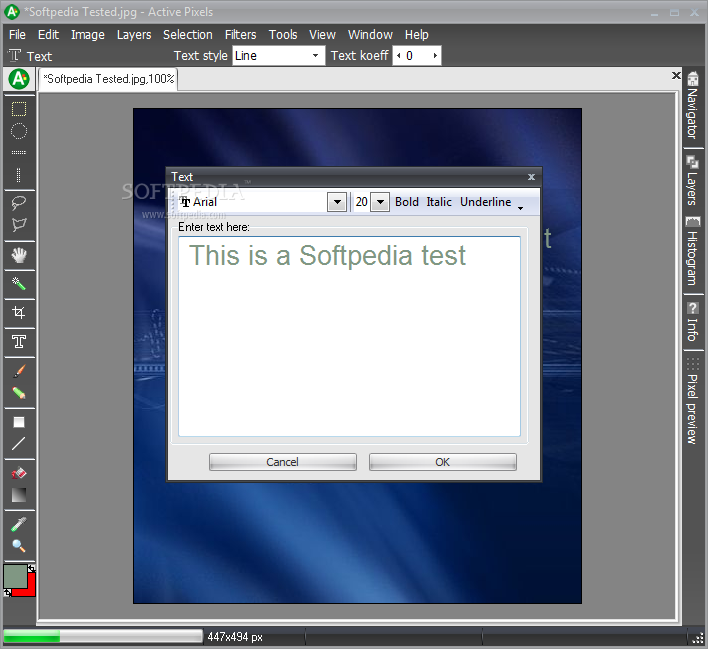Select the green pencil tool
Image resolution: width=708 pixels, height=649 pixels.
click(x=19, y=393)
